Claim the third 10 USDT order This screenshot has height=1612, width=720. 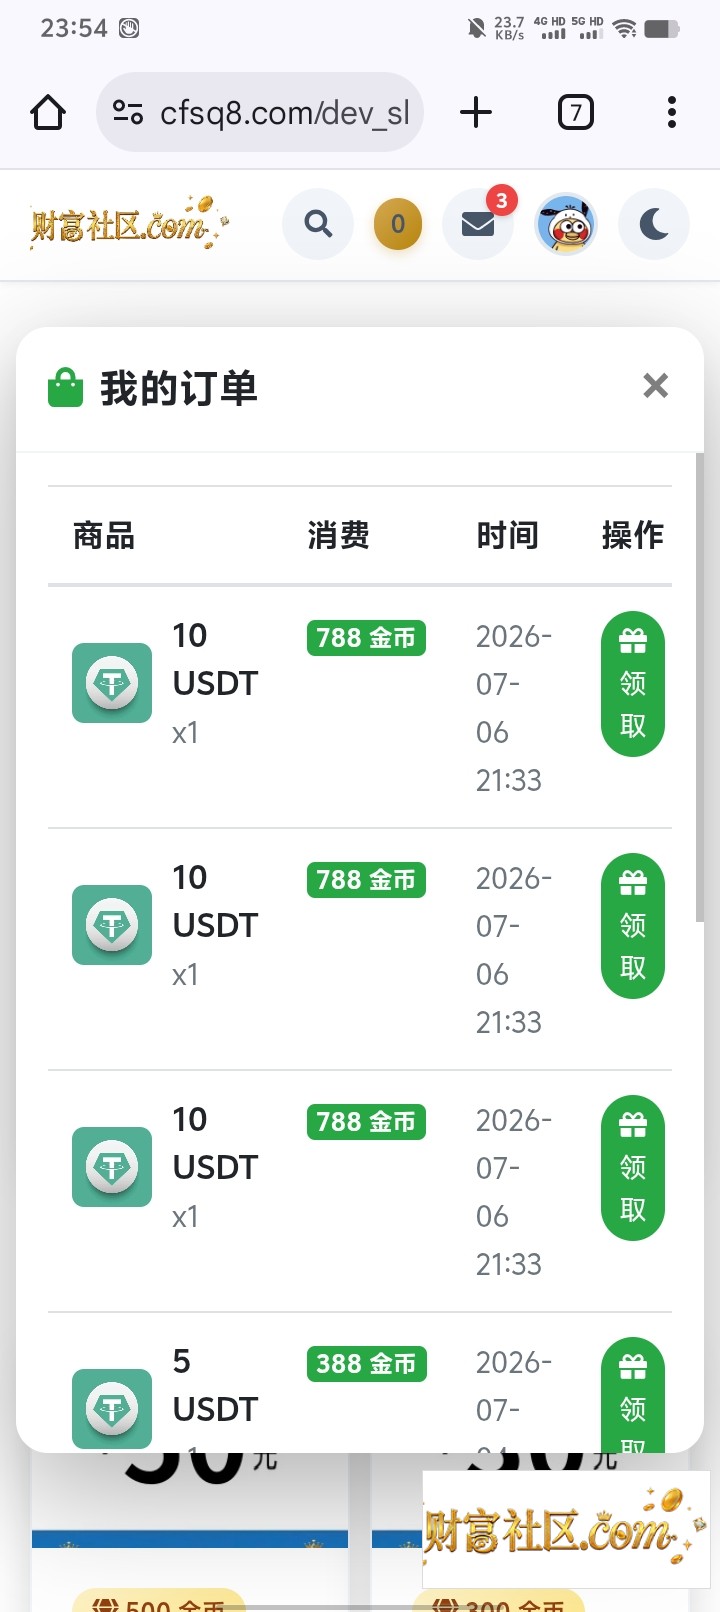tap(633, 1168)
